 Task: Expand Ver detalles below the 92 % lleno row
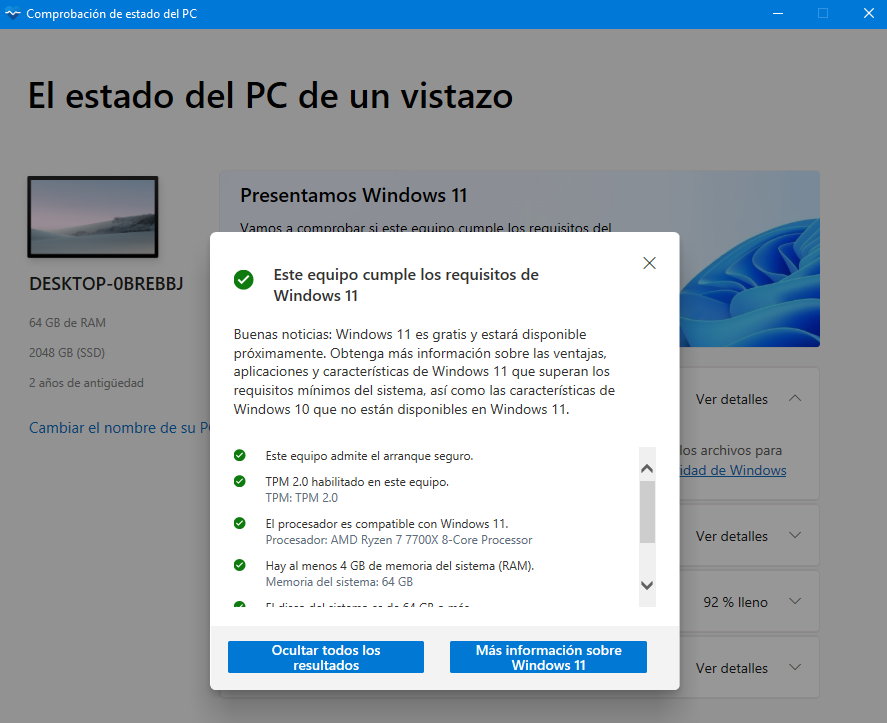795,668
